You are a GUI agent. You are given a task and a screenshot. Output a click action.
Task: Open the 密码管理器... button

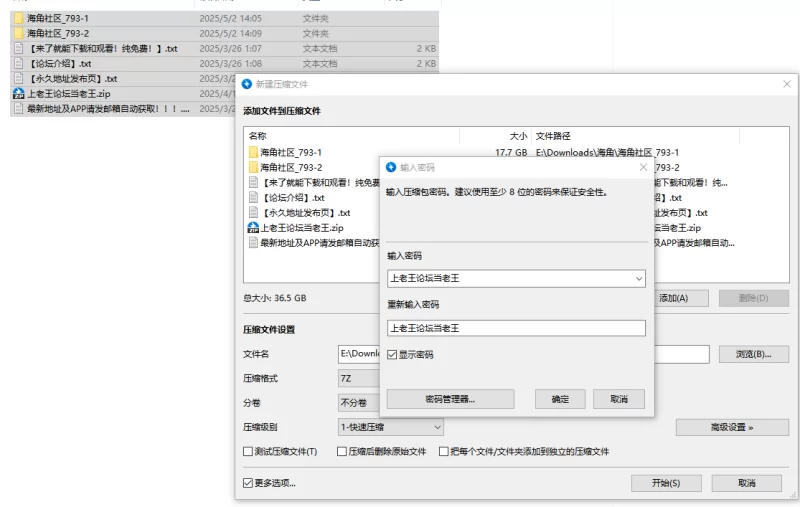click(450, 399)
